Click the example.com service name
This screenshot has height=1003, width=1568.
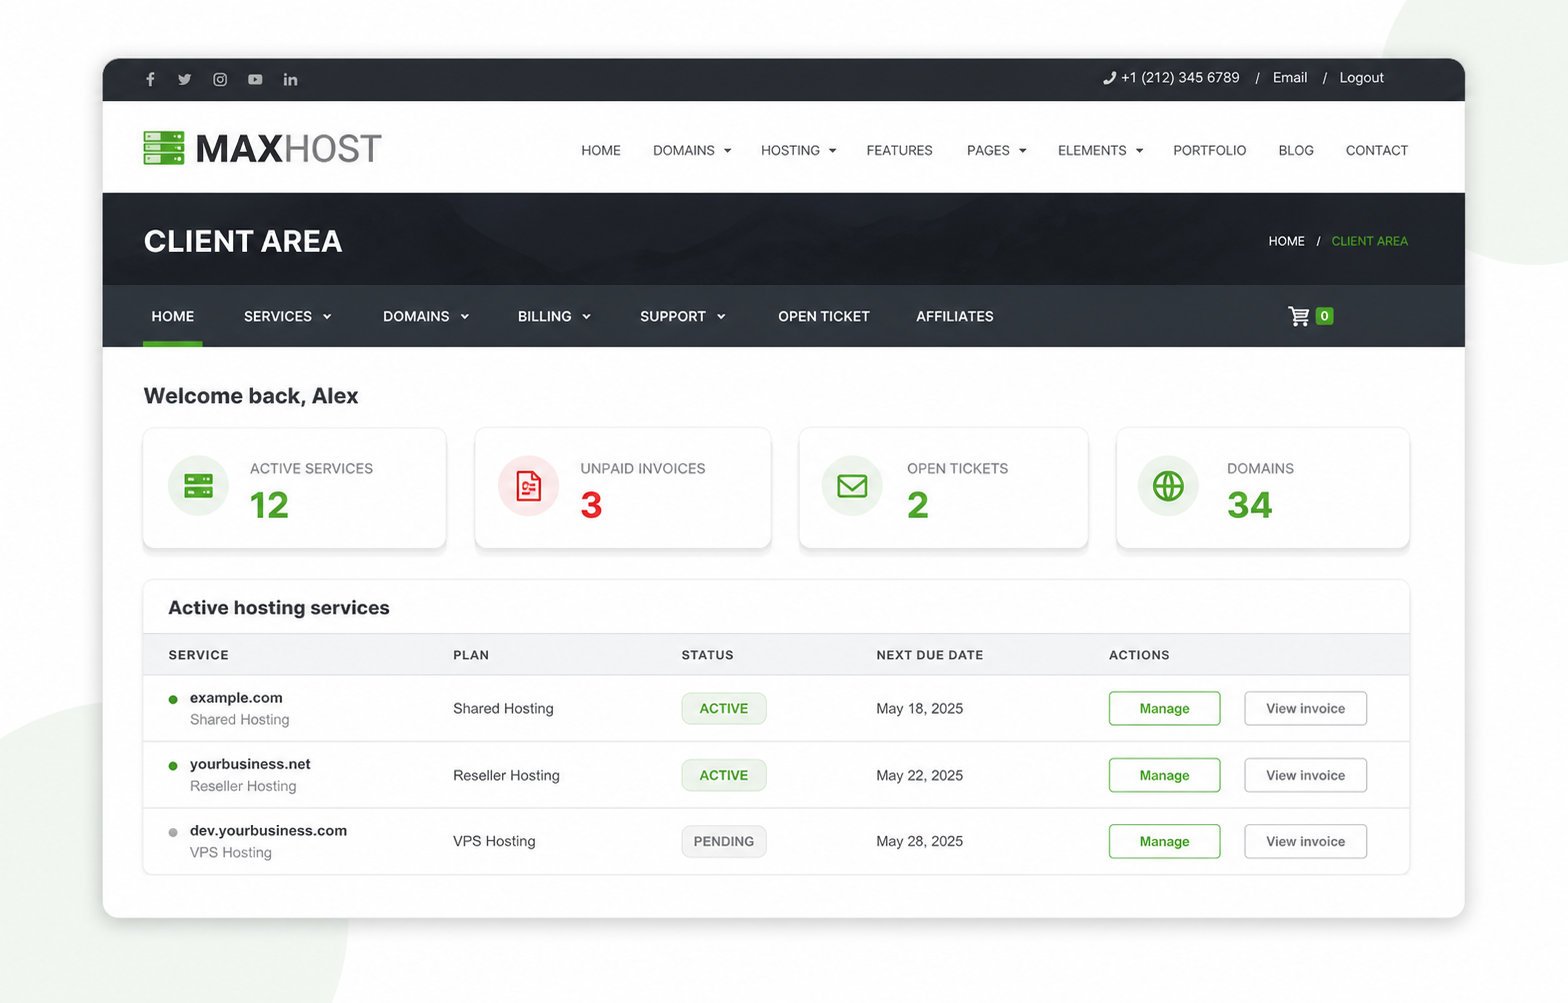236,698
